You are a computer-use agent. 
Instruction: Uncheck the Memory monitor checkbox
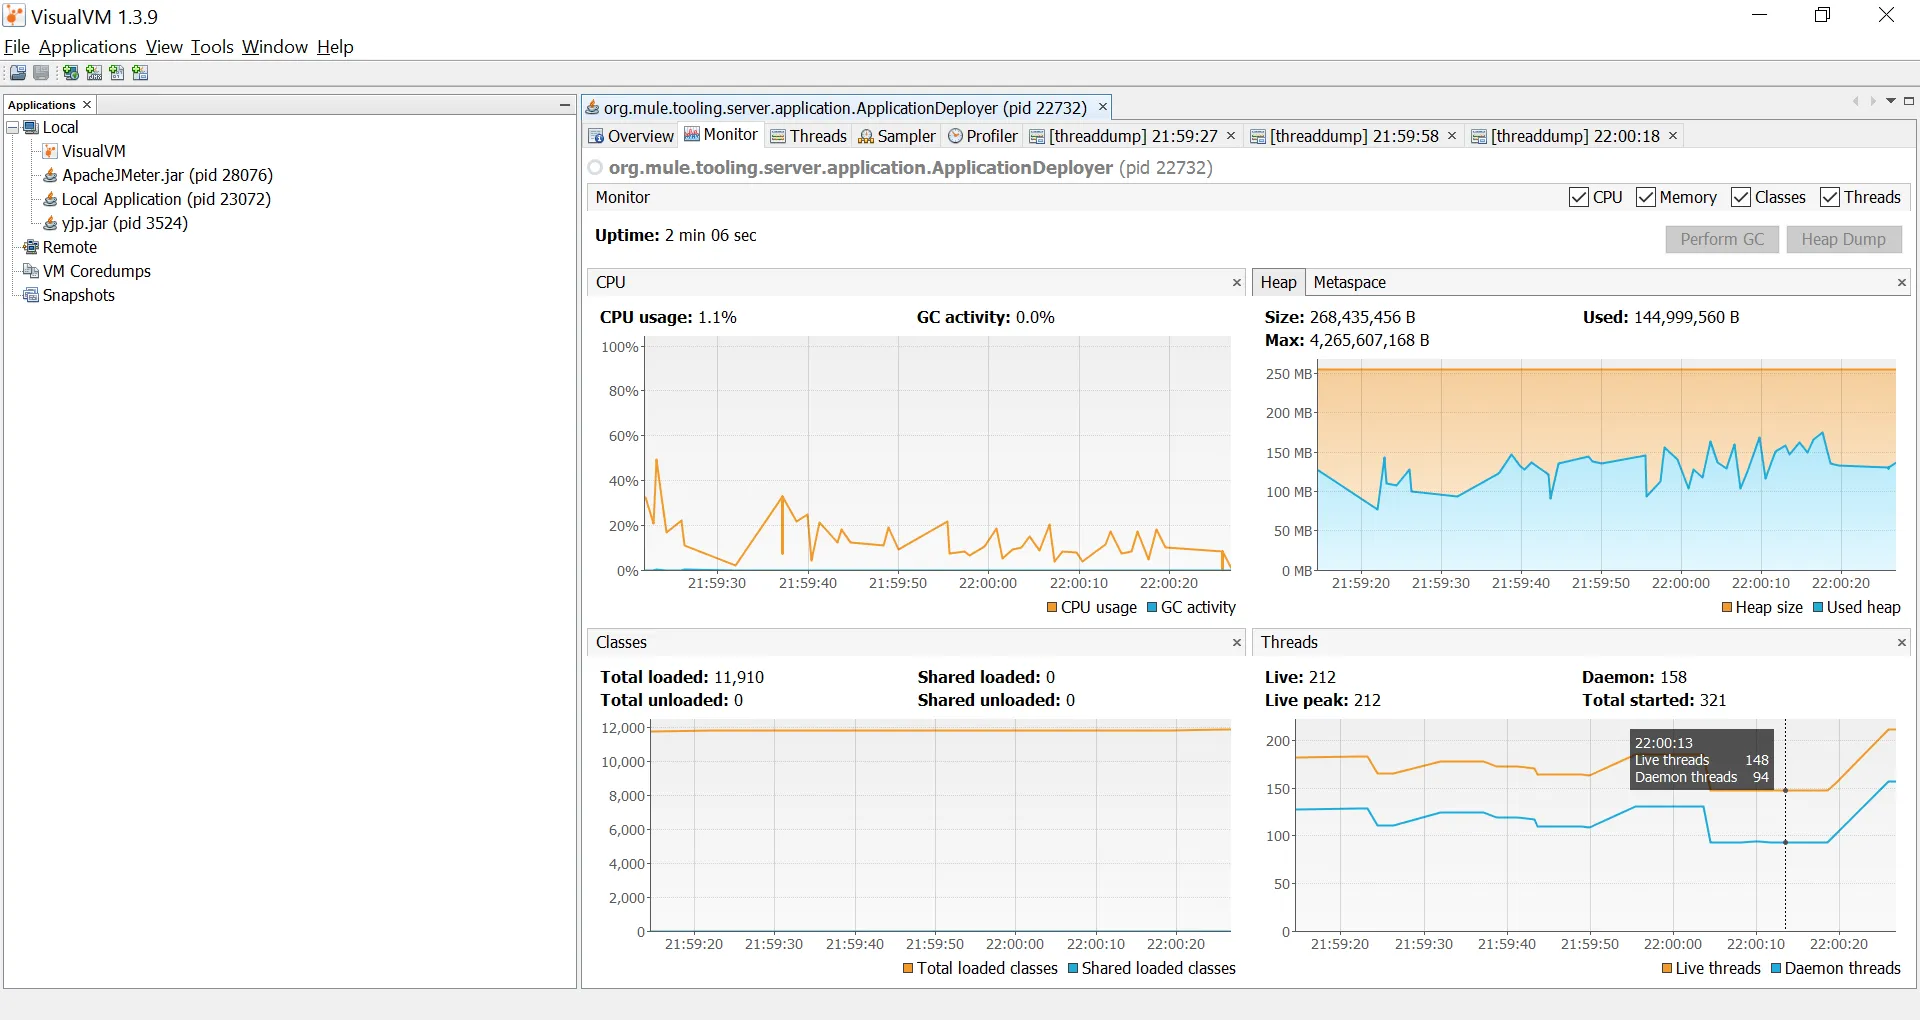coord(1646,197)
